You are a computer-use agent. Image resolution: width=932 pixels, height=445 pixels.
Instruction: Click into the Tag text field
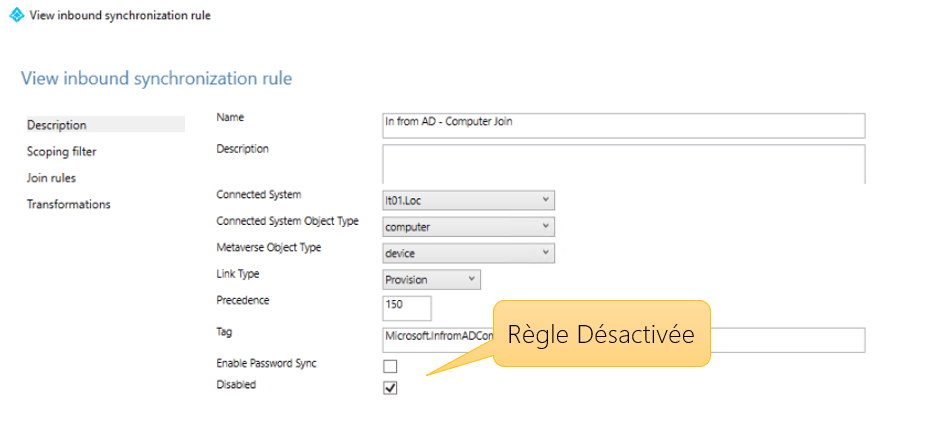pos(438,340)
